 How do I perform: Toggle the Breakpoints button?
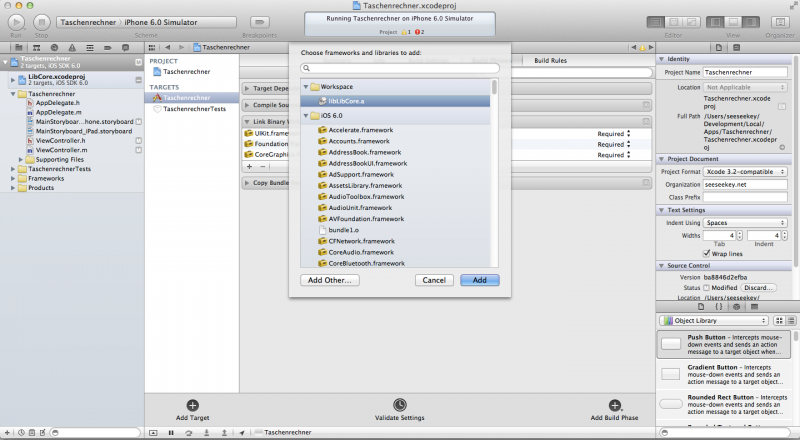[x=260, y=21]
